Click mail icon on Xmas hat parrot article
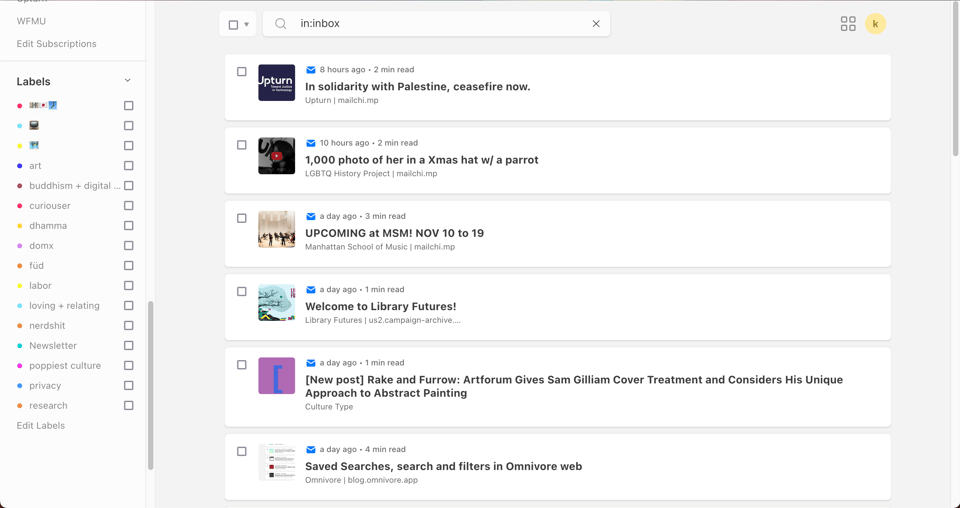Image resolution: width=960 pixels, height=508 pixels. 310,143
